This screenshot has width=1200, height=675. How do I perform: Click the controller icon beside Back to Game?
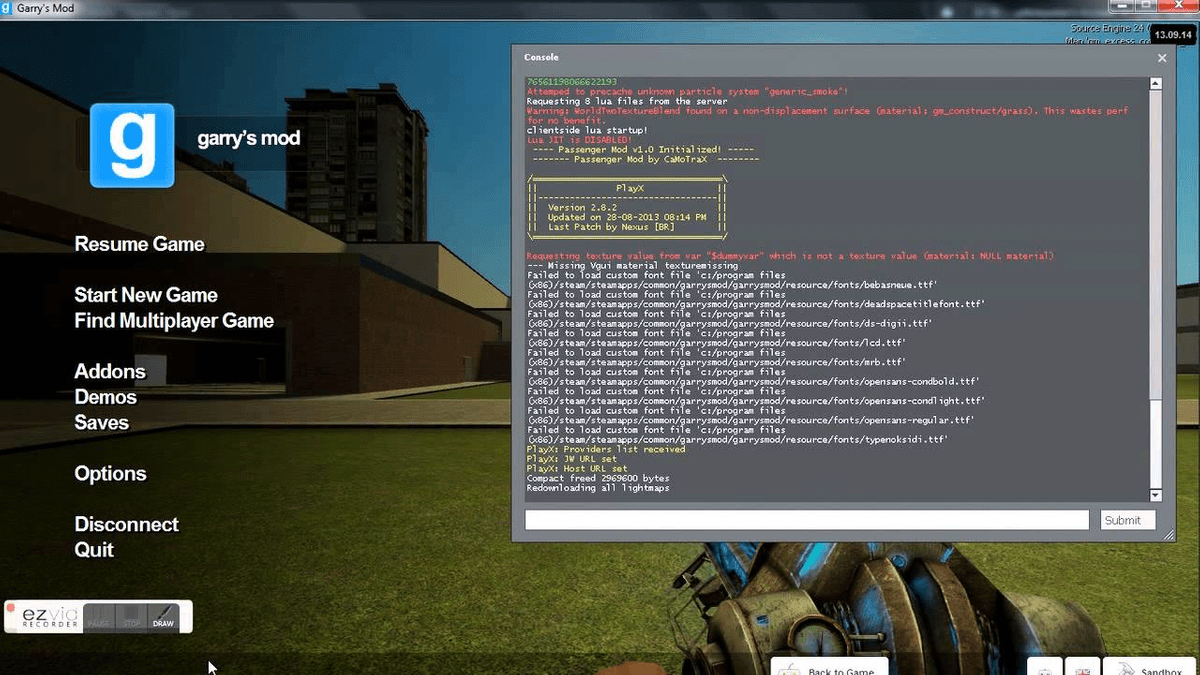pos(790,669)
